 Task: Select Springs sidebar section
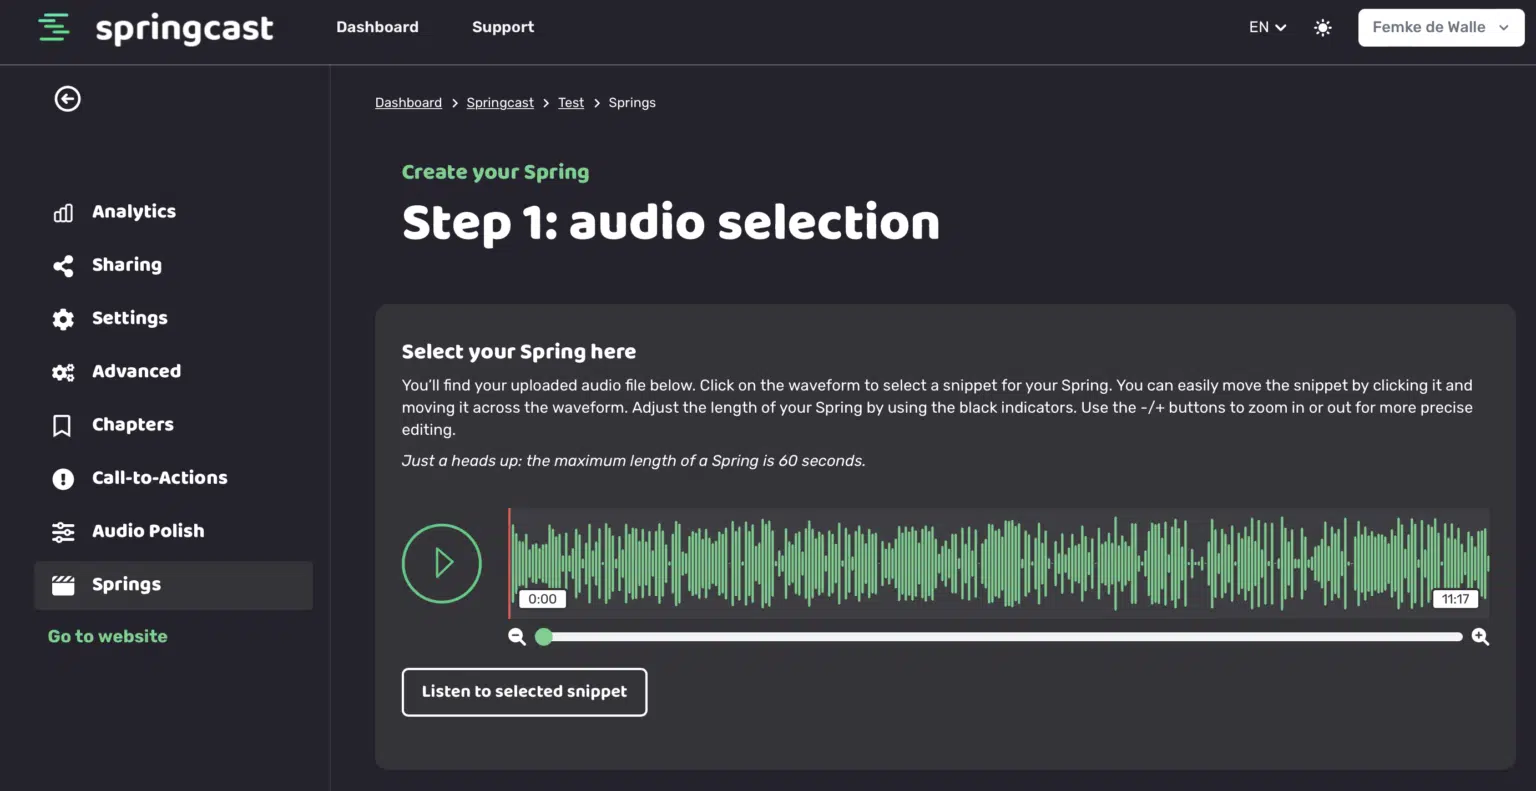(x=173, y=585)
